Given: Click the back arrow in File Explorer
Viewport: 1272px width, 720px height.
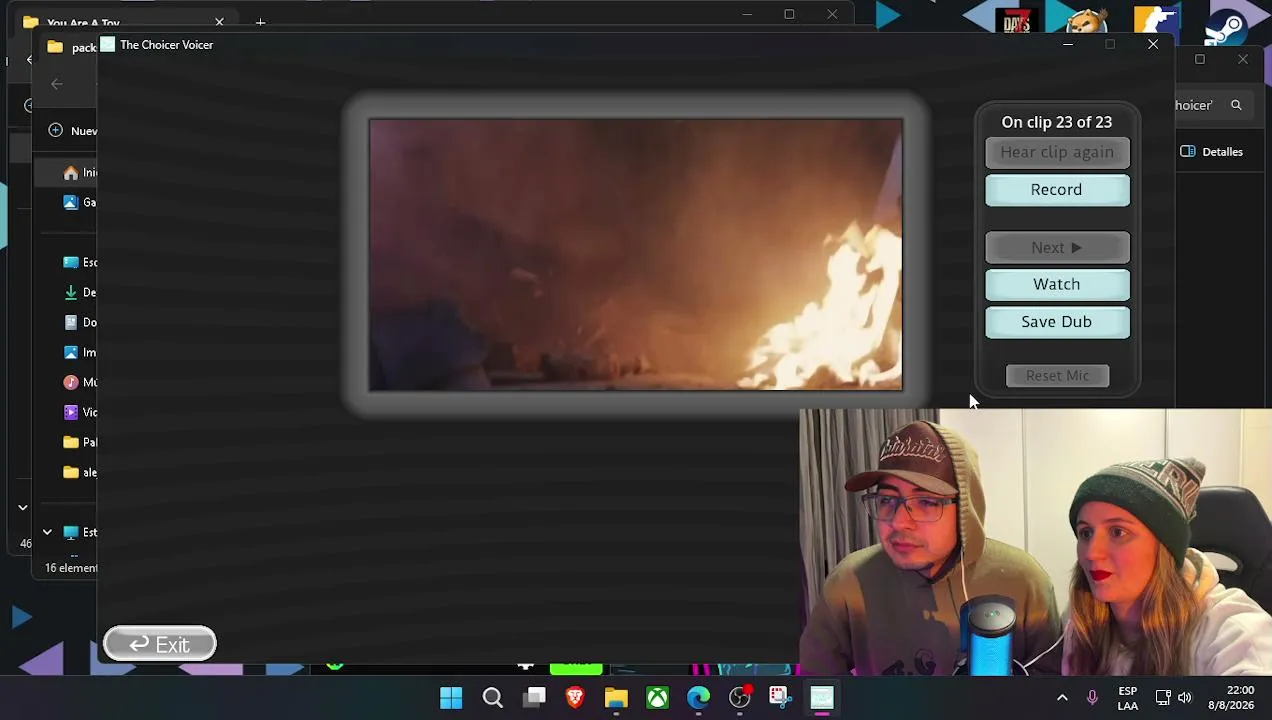Looking at the screenshot, I should pos(57,84).
